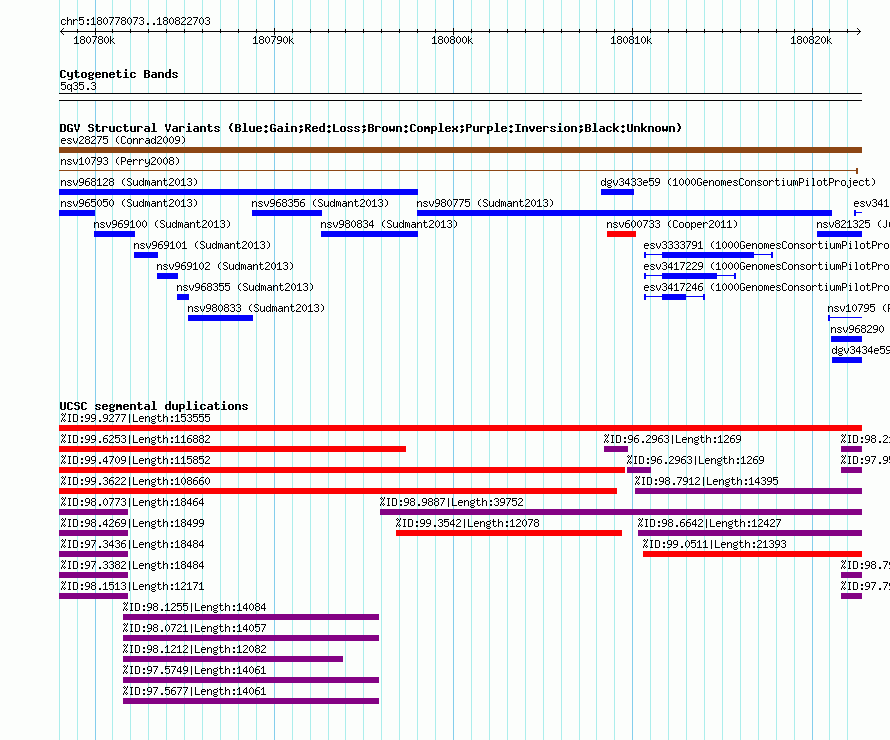Click the nsv980775 (Sudmant2013) long blue bar

point(624,213)
